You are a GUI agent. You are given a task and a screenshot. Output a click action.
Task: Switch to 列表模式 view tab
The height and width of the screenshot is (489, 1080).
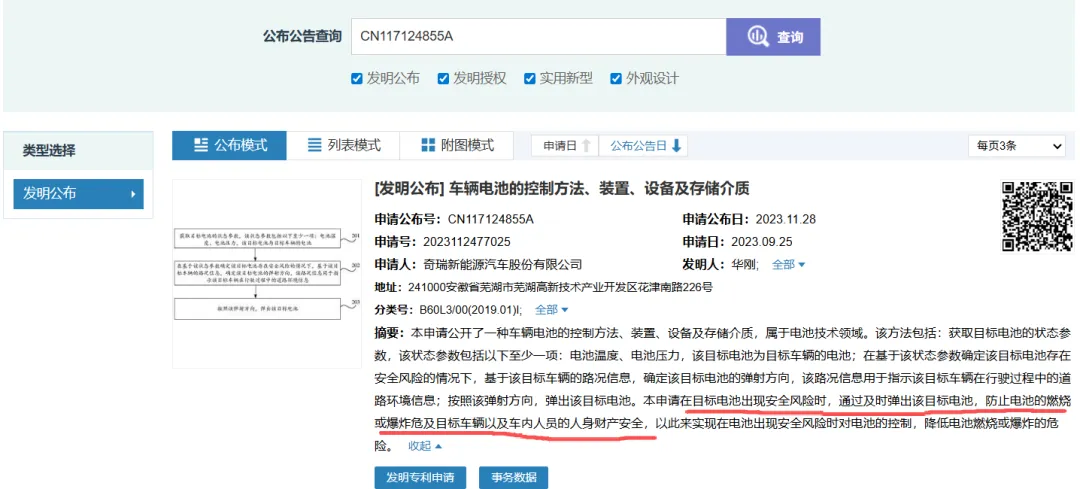pos(344,145)
